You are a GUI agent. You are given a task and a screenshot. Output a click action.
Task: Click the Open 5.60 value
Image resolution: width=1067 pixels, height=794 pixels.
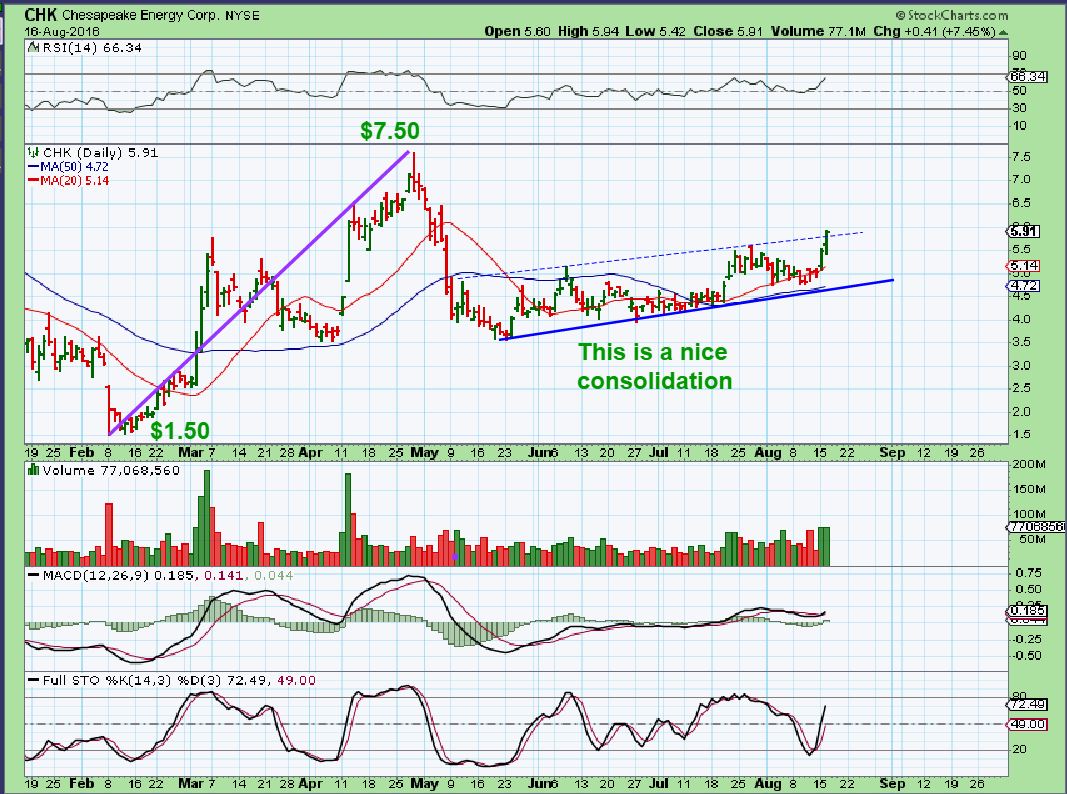pyautogui.click(x=518, y=31)
